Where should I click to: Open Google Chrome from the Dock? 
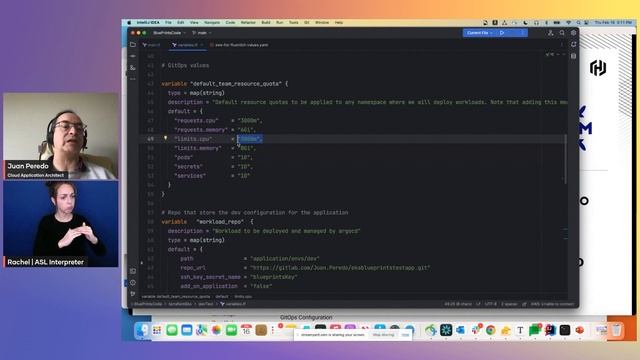coord(491,330)
